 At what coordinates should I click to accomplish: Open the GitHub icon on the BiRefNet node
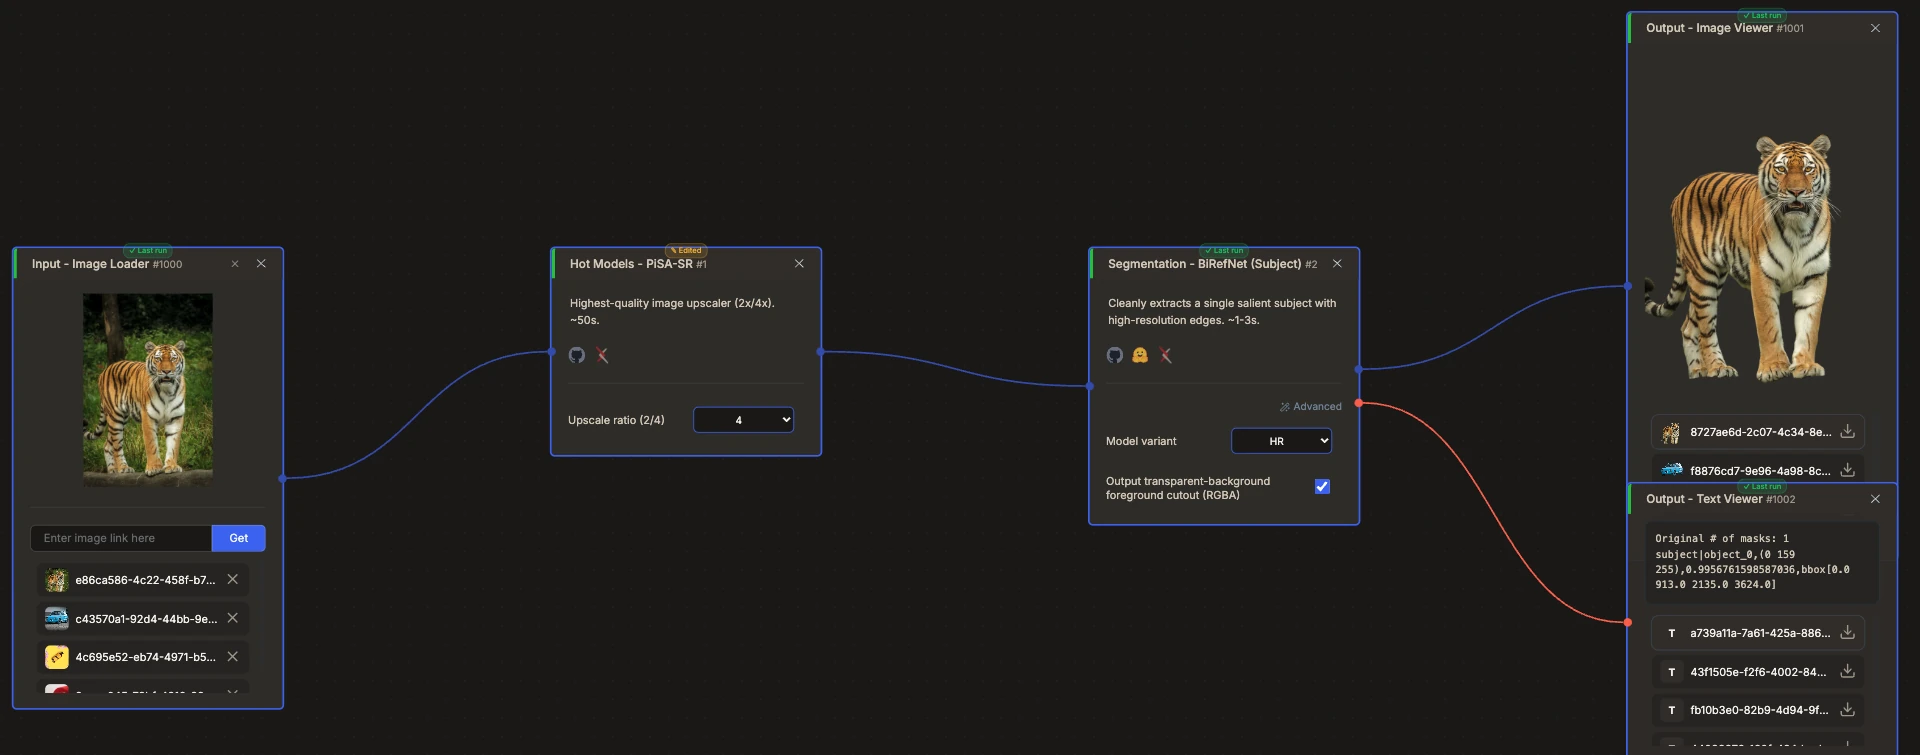pos(1115,355)
